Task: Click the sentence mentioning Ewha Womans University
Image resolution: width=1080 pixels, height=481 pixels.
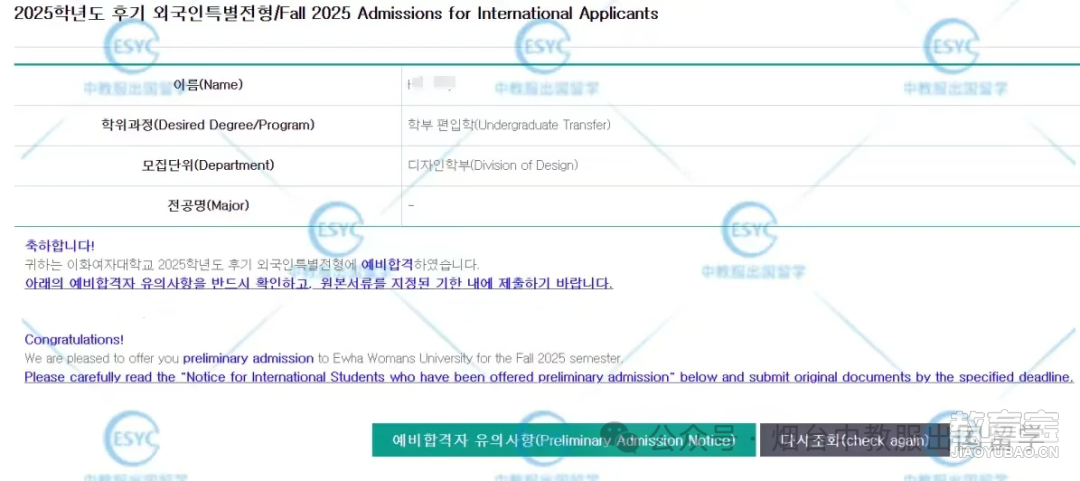Action: tap(324, 358)
